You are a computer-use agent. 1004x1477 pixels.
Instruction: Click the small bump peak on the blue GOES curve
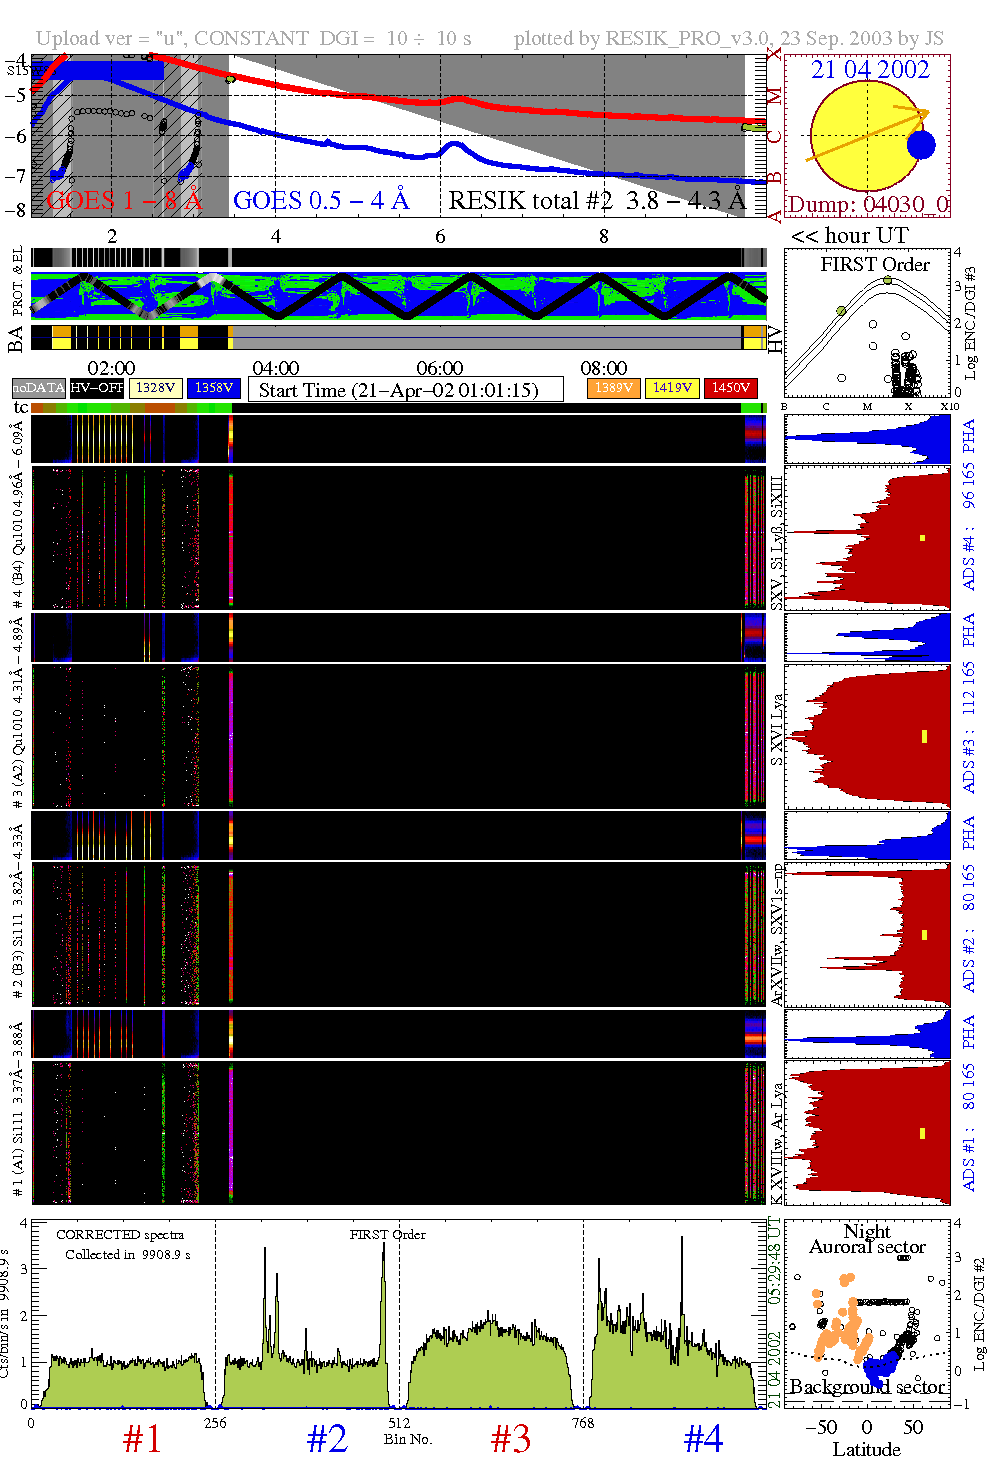456,144
